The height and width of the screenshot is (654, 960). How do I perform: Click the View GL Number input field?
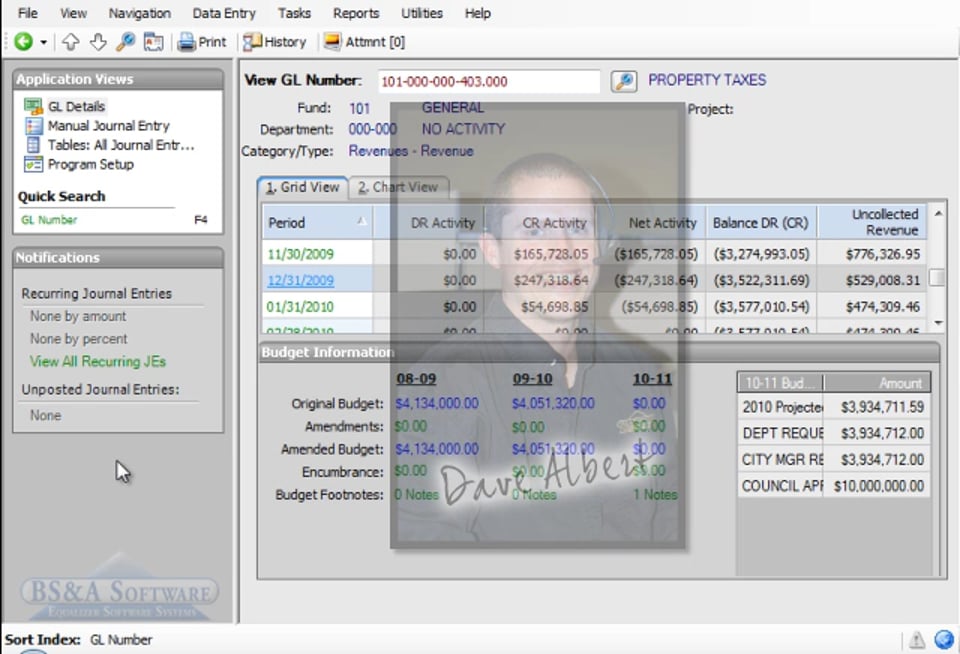(x=489, y=81)
